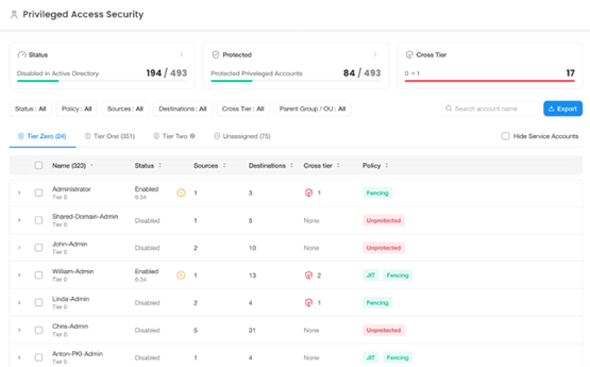The height and width of the screenshot is (367, 590).
Task: Click the Unprotected badge for Chris-Admin
Action: 383,330
